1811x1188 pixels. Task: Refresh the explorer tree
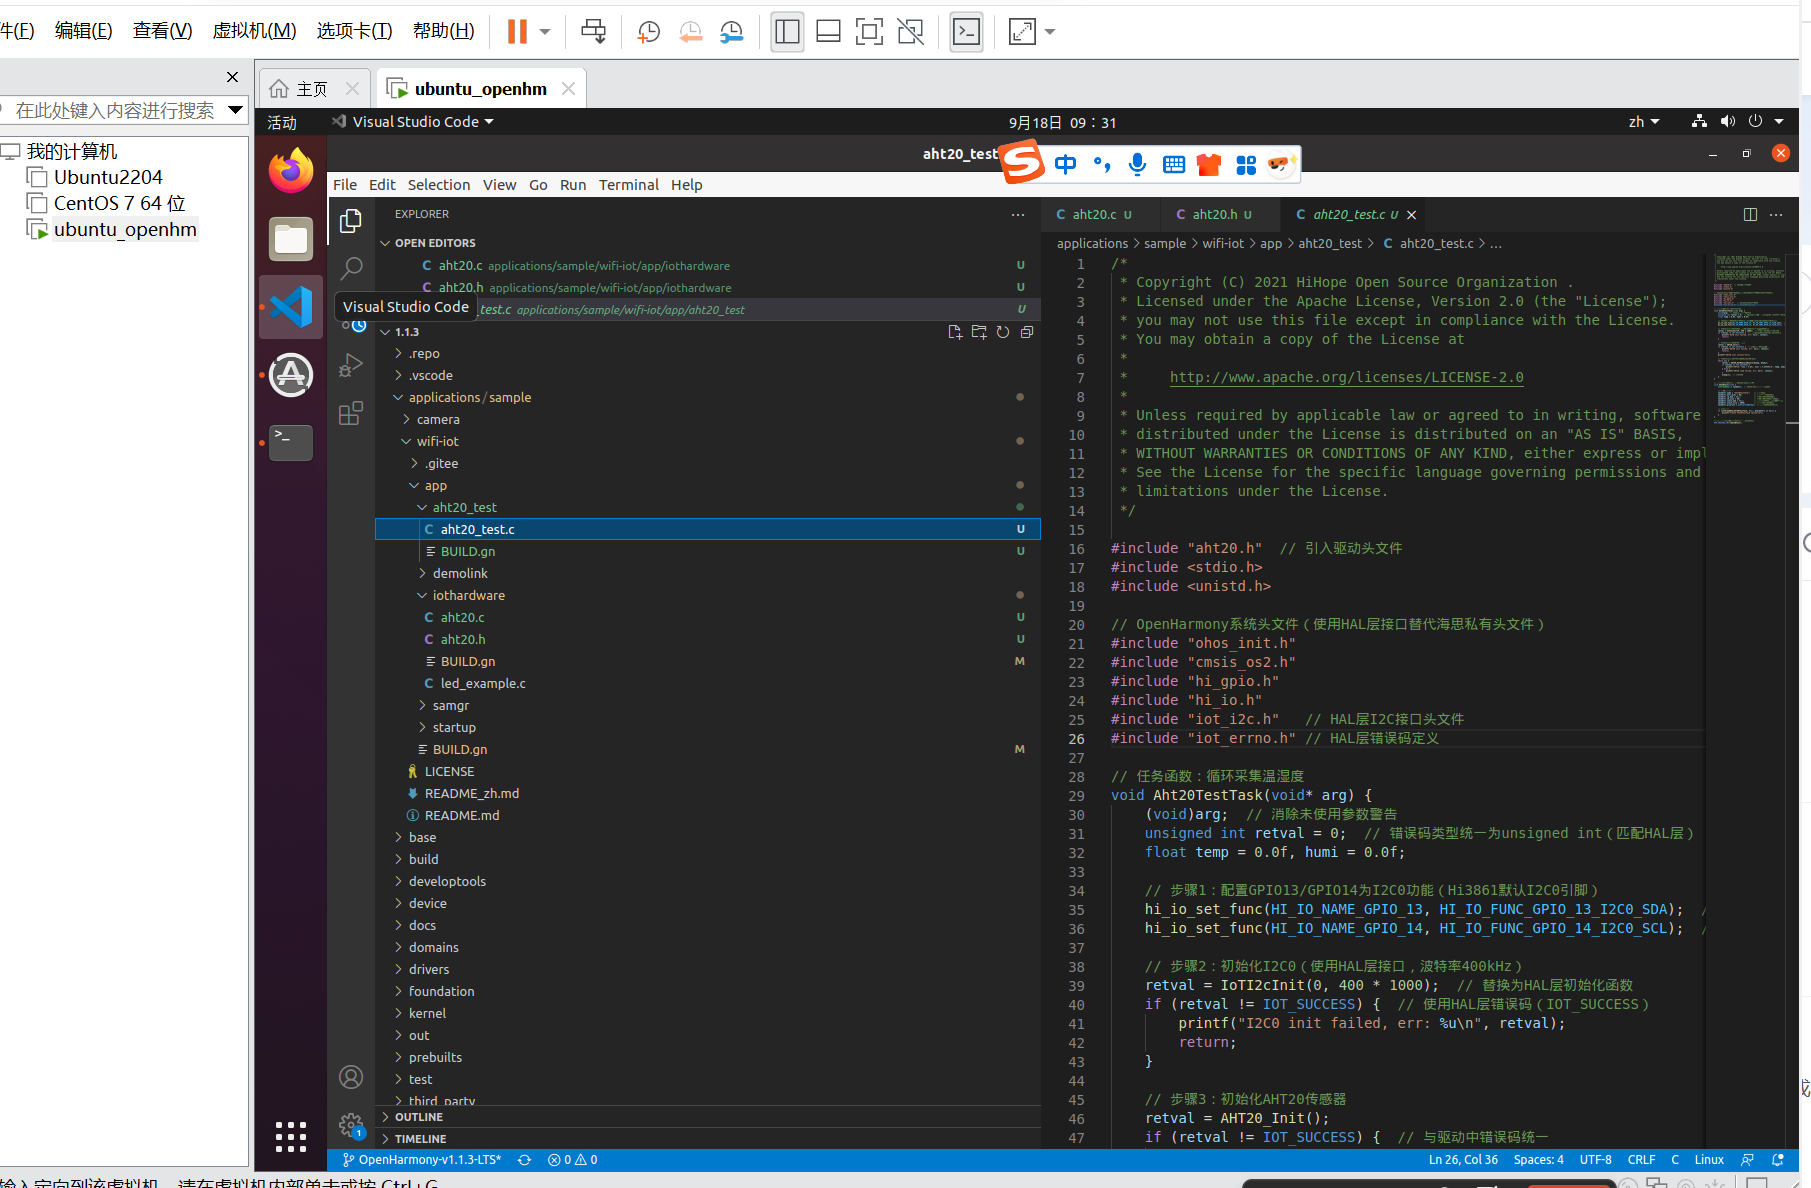[1003, 332]
